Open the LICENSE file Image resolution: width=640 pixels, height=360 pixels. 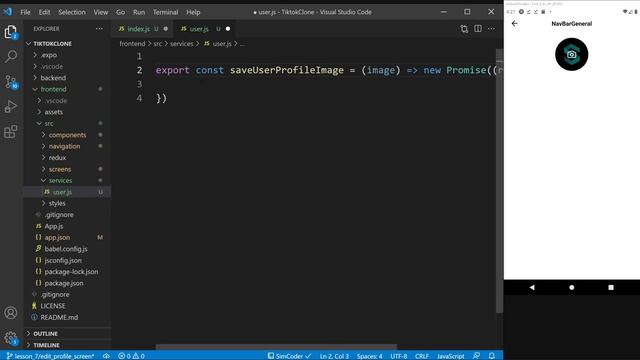53,306
